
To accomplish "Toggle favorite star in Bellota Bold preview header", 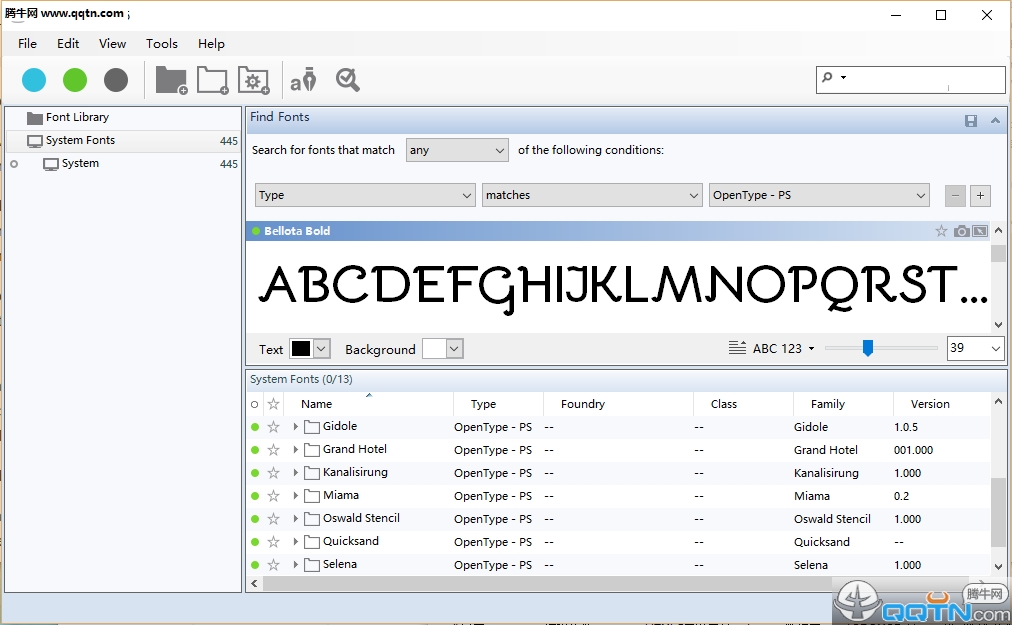I will click(941, 231).
